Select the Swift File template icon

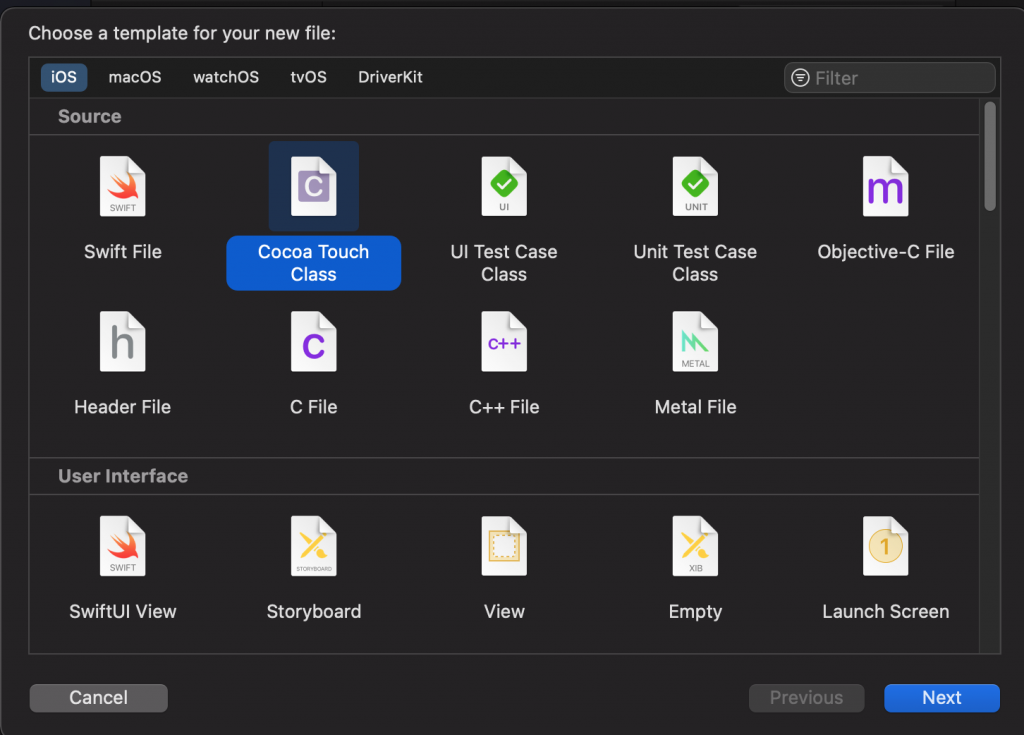pyautogui.click(x=123, y=186)
